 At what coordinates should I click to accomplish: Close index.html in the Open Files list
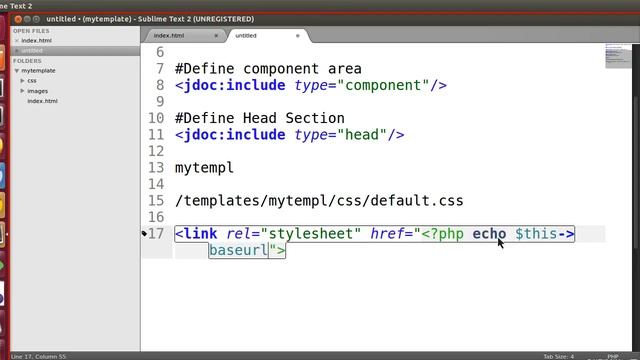pyautogui.click(x=17, y=40)
